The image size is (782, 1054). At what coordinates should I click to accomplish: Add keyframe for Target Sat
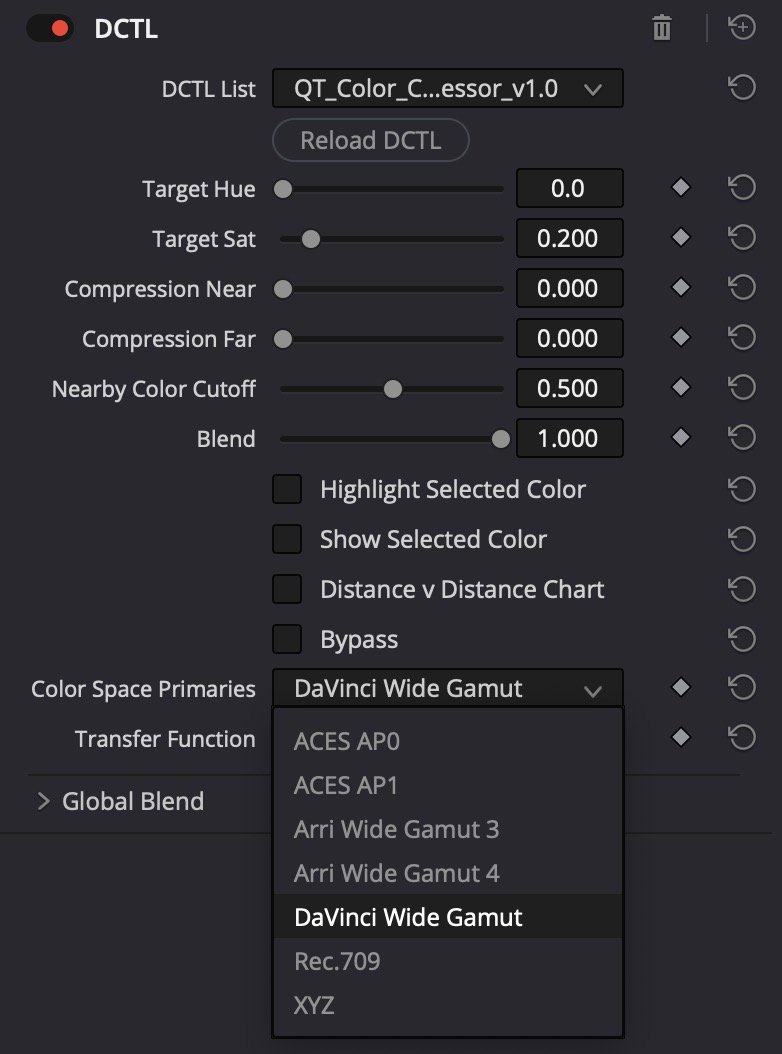point(681,238)
